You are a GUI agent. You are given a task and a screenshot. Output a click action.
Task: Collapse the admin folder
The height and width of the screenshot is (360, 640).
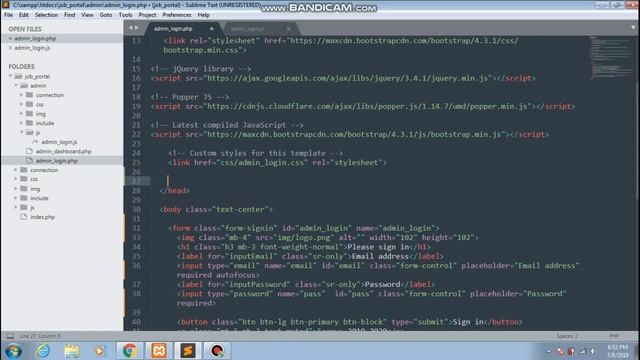(16, 86)
